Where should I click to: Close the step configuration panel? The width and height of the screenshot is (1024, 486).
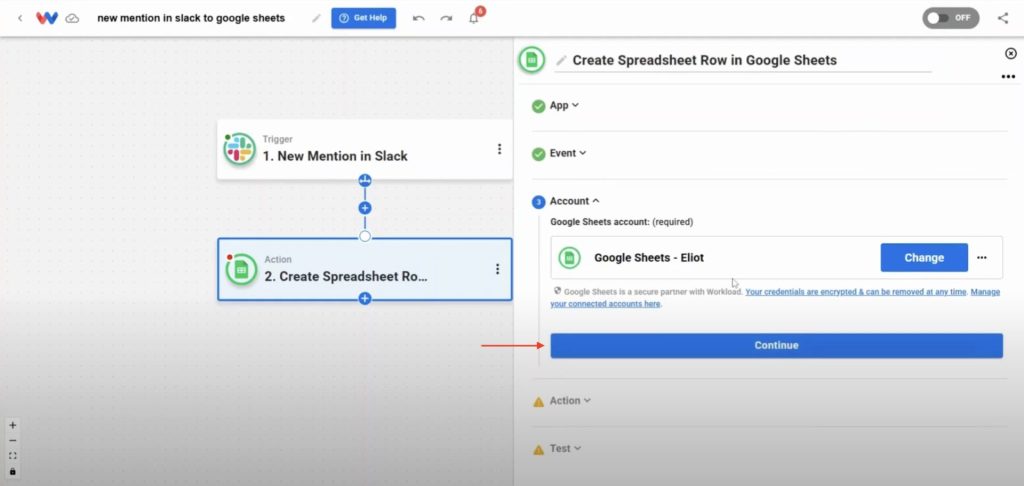click(x=1010, y=54)
